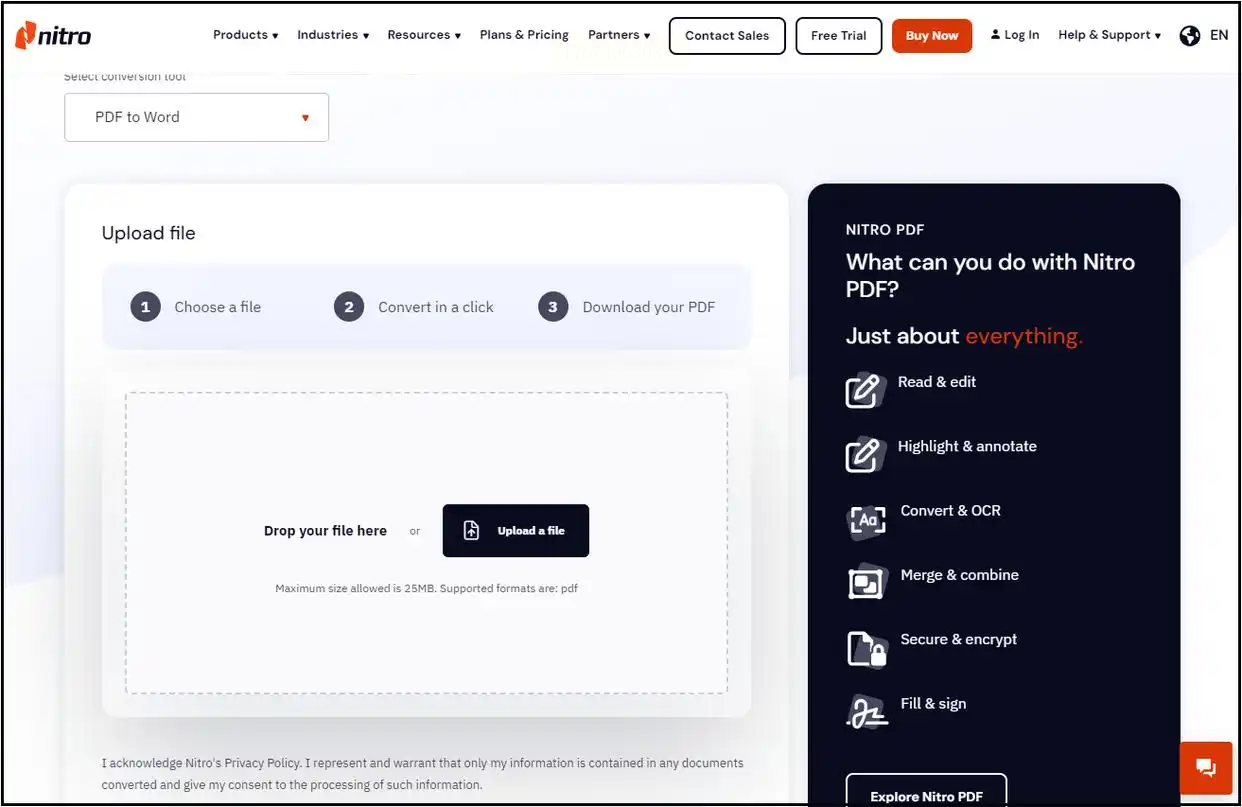Click the Fill & sign text
The width and height of the screenshot is (1242, 807).
pos(934,703)
